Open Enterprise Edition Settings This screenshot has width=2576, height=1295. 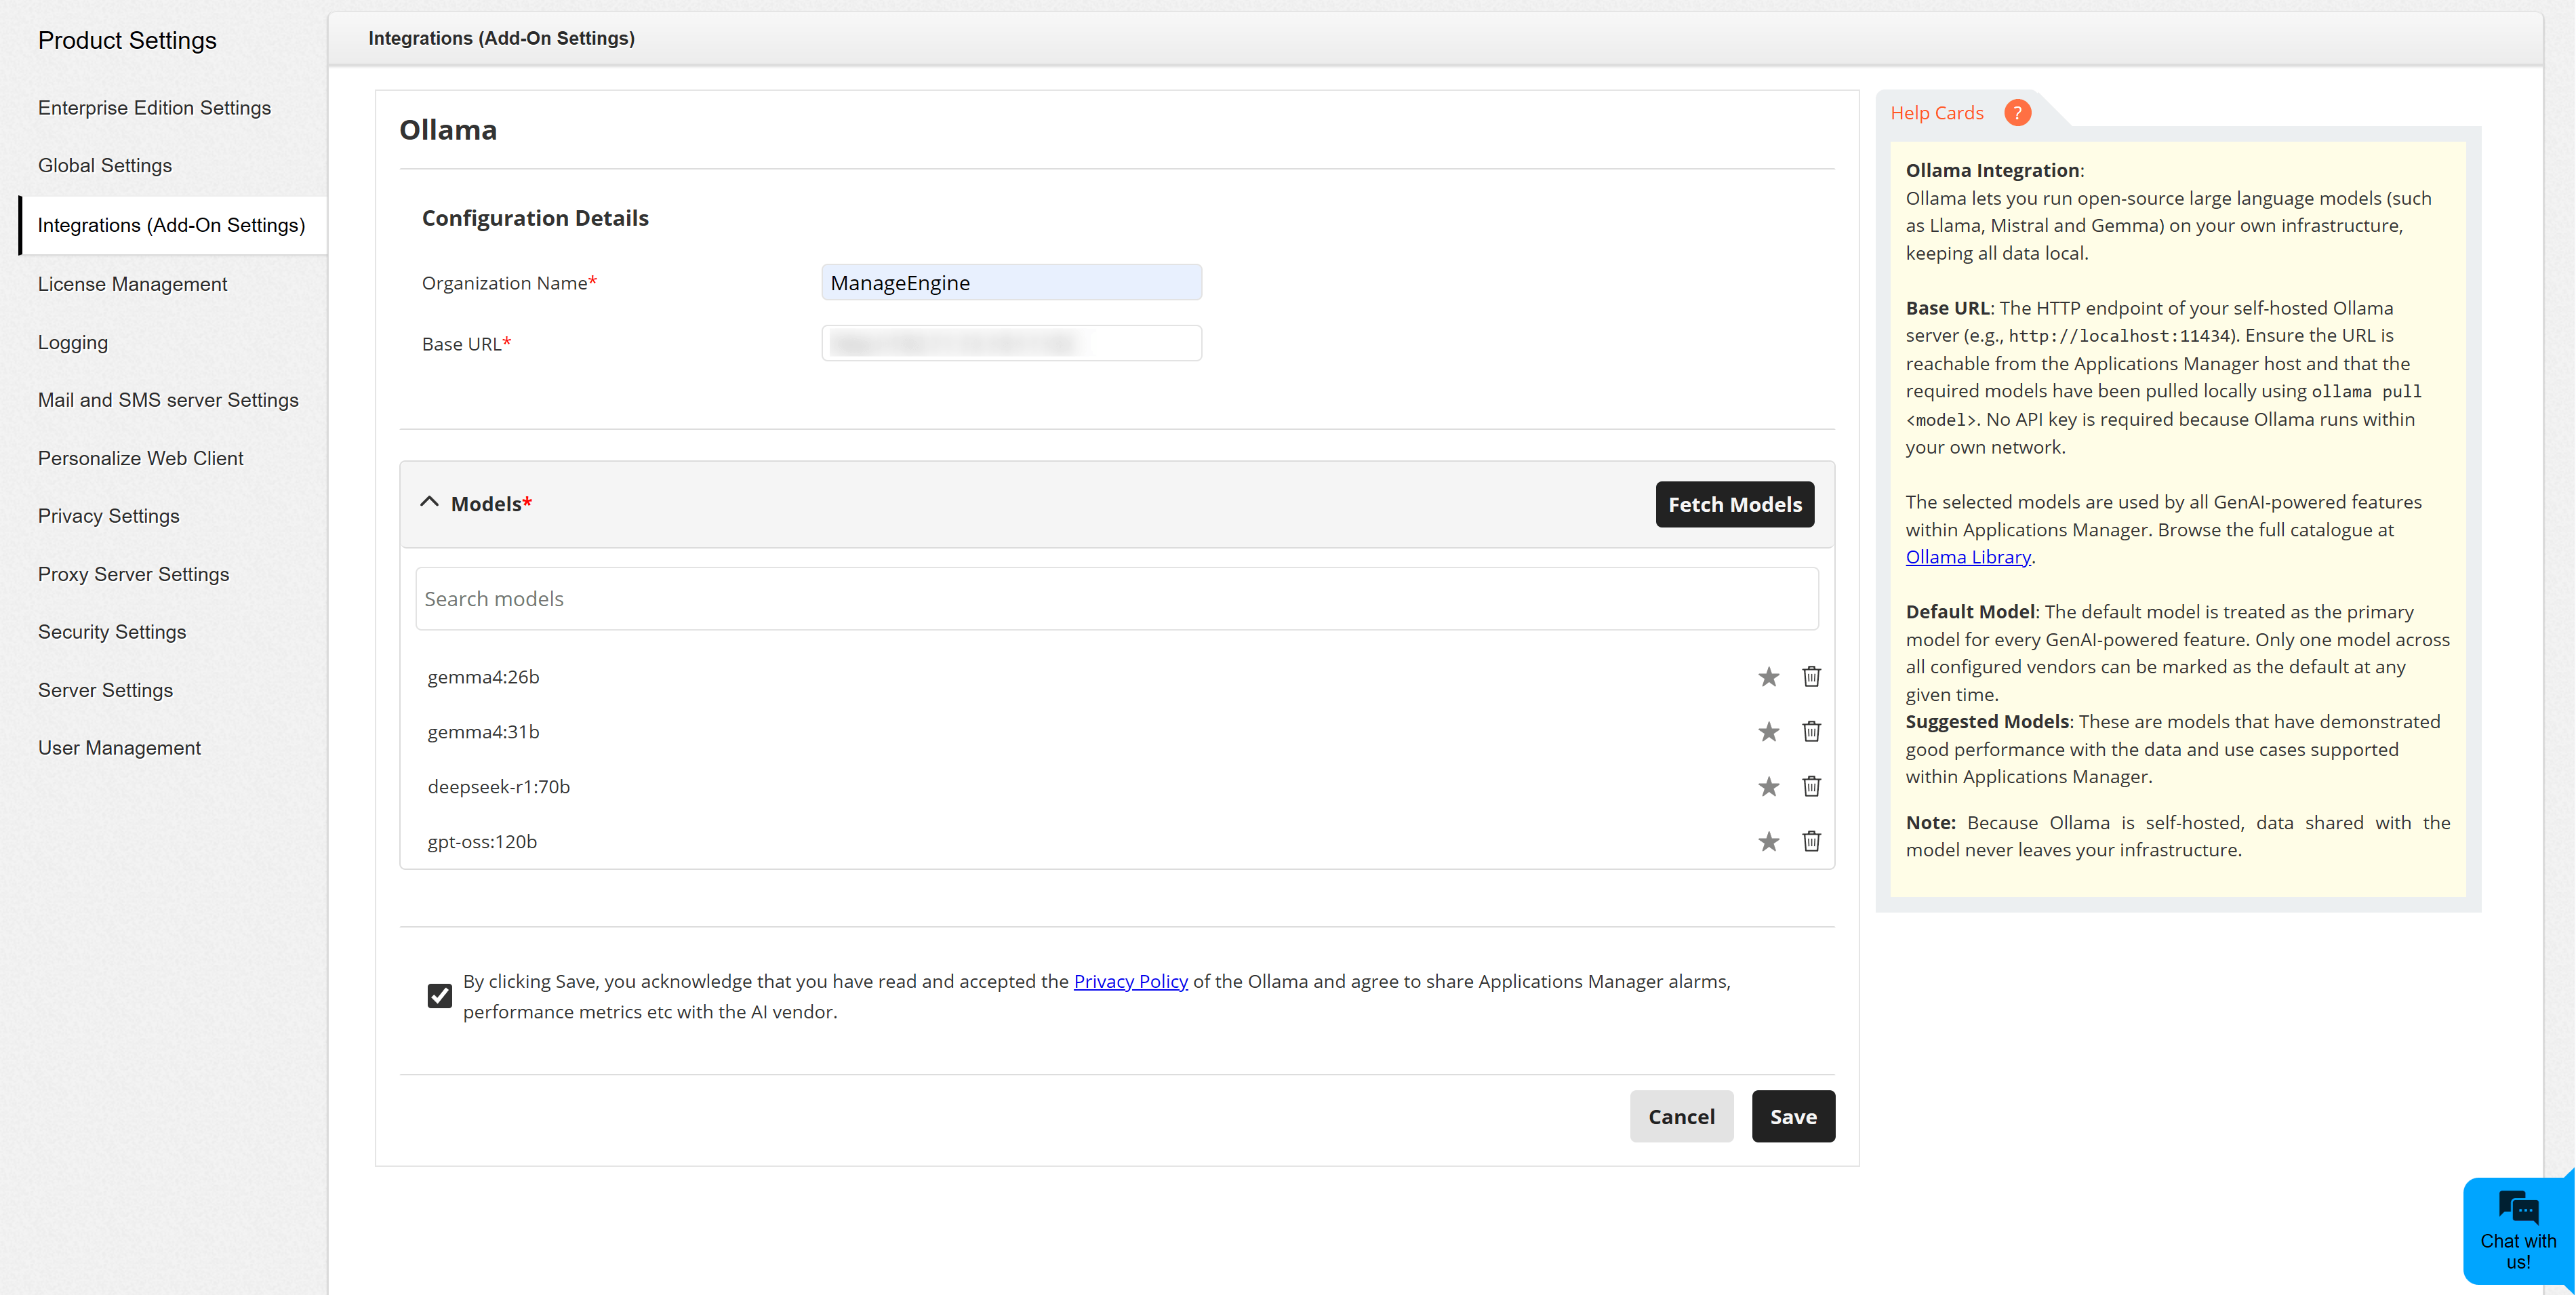[x=154, y=108]
